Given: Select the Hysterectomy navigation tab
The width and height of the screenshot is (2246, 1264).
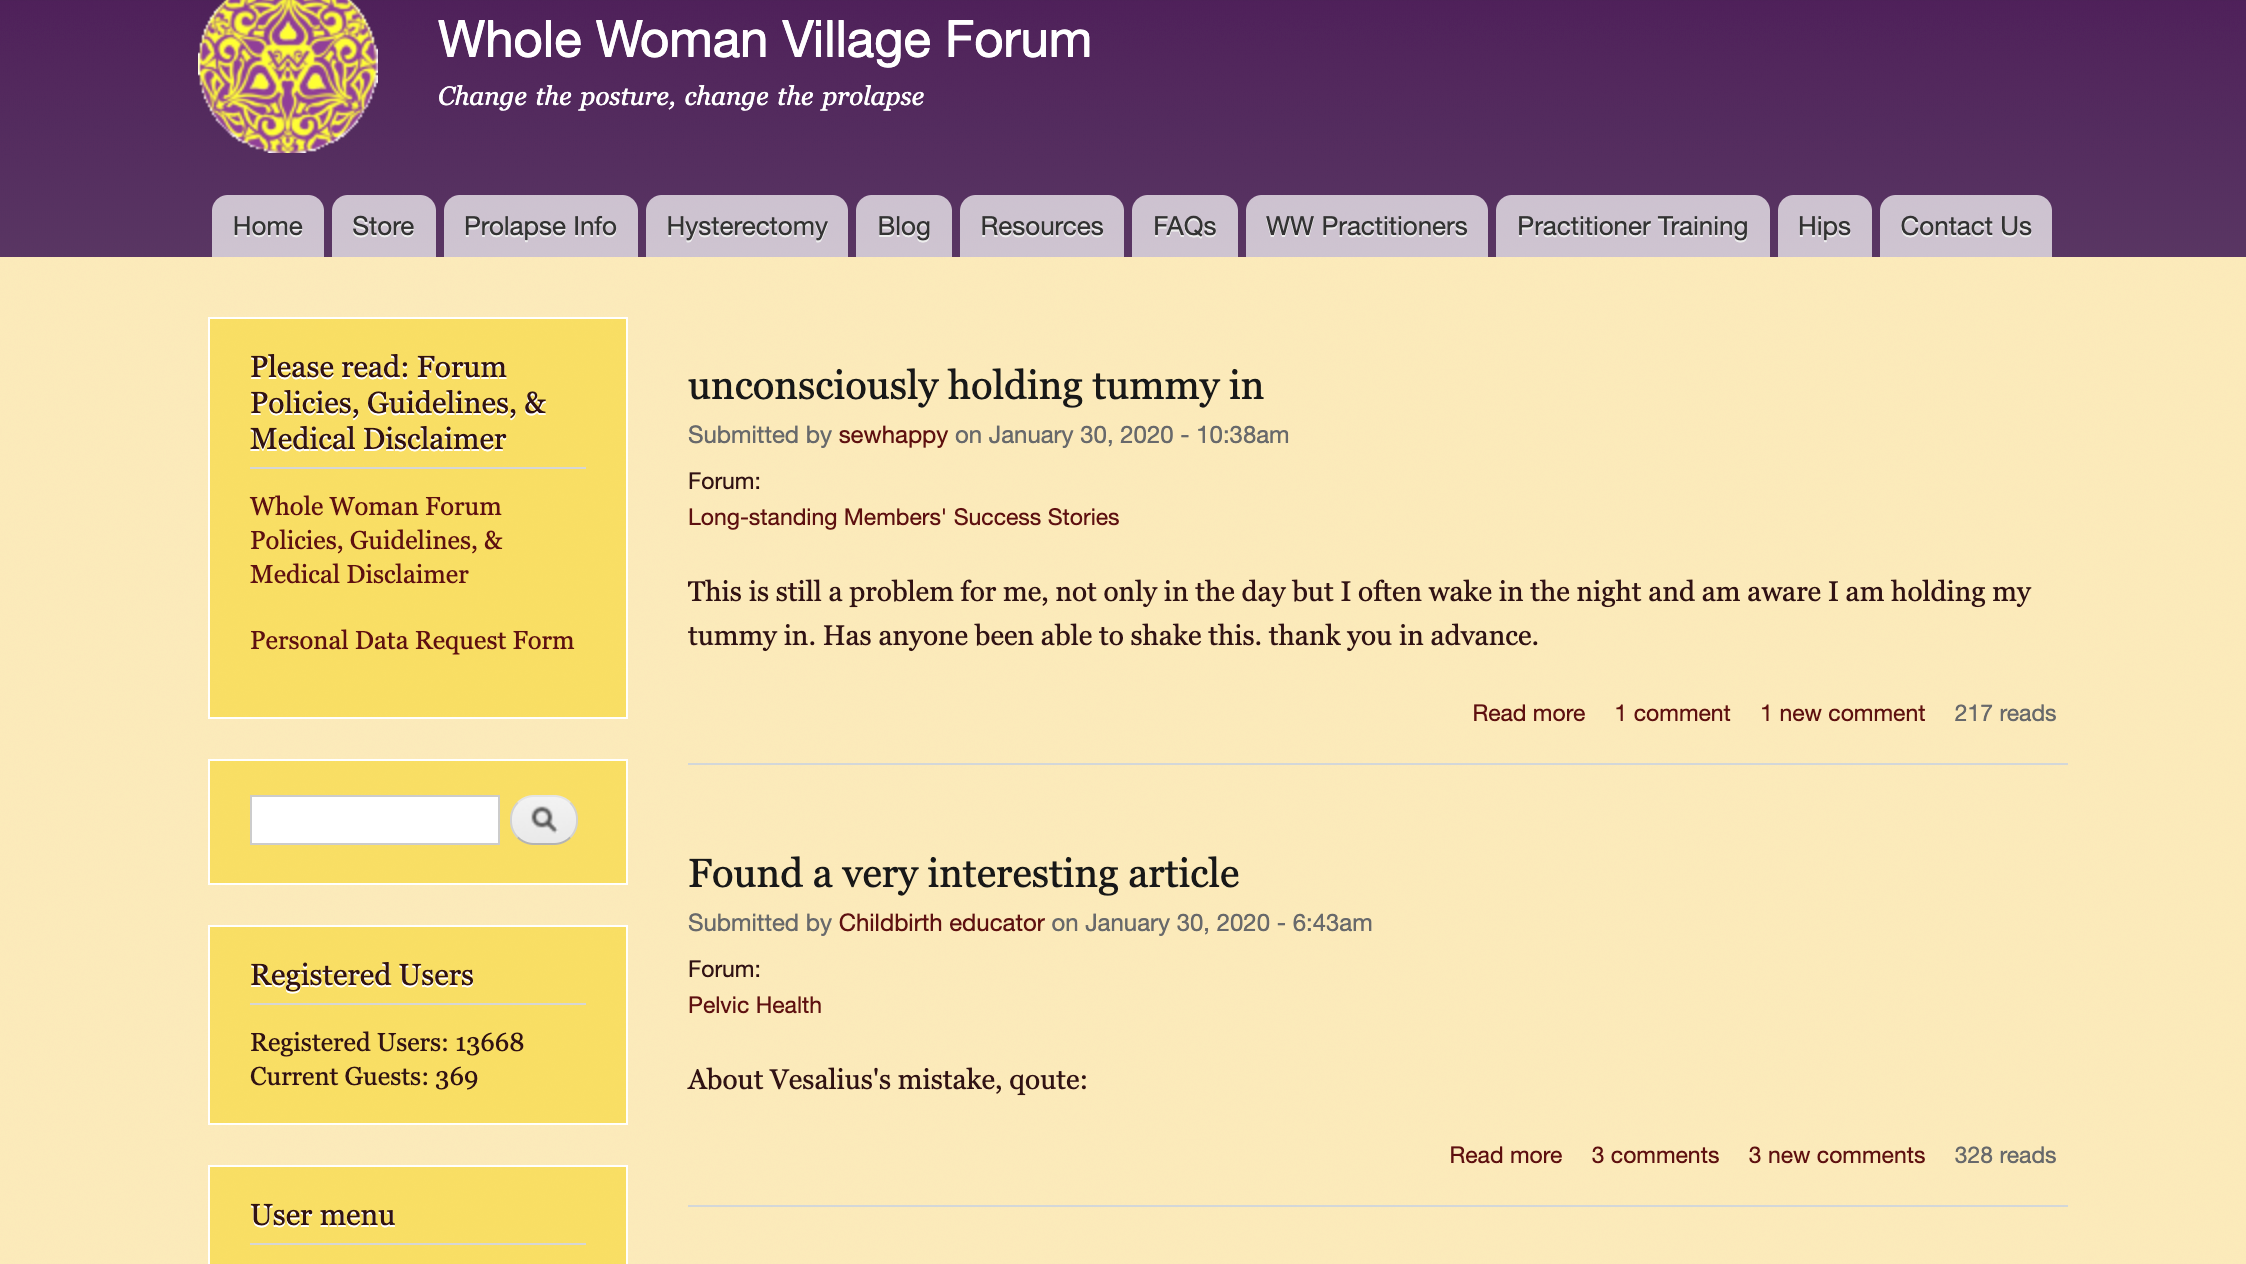Looking at the screenshot, I should point(746,227).
